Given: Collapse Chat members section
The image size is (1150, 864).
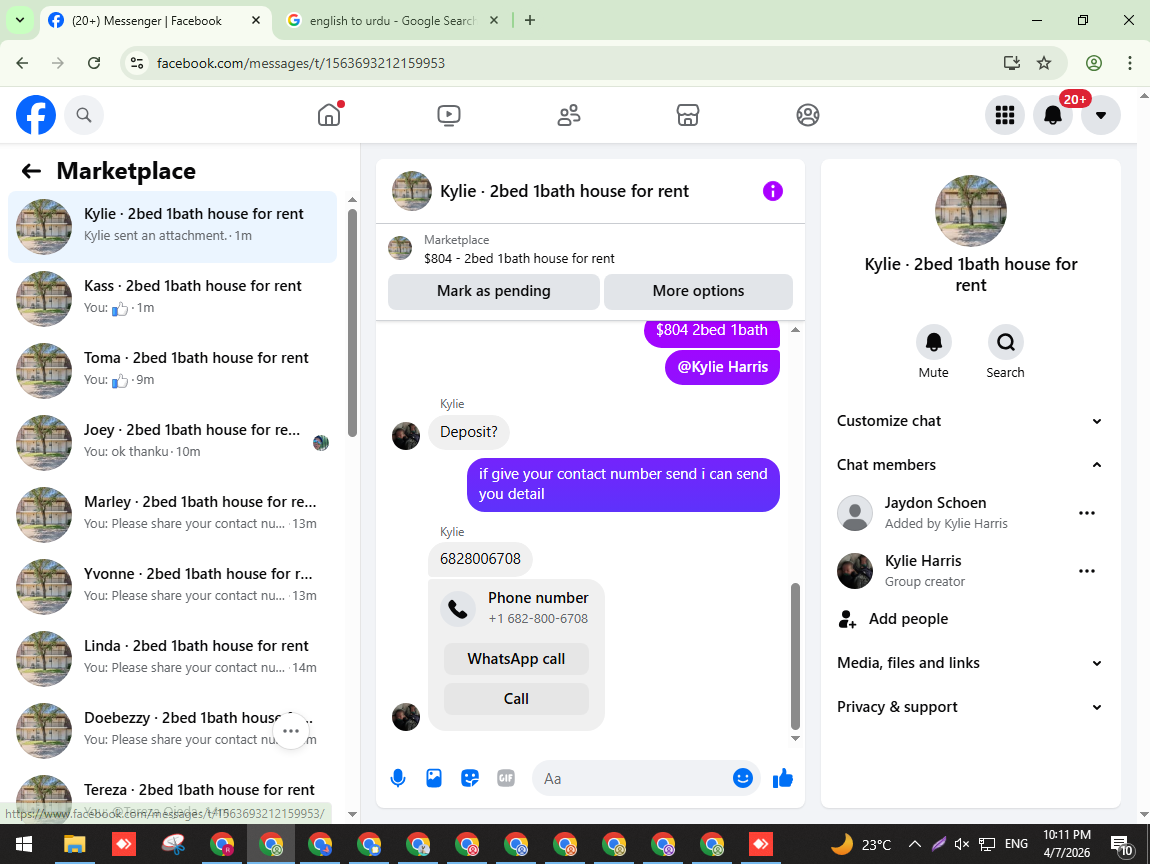Looking at the screenshot, I should tap(970, 465).
